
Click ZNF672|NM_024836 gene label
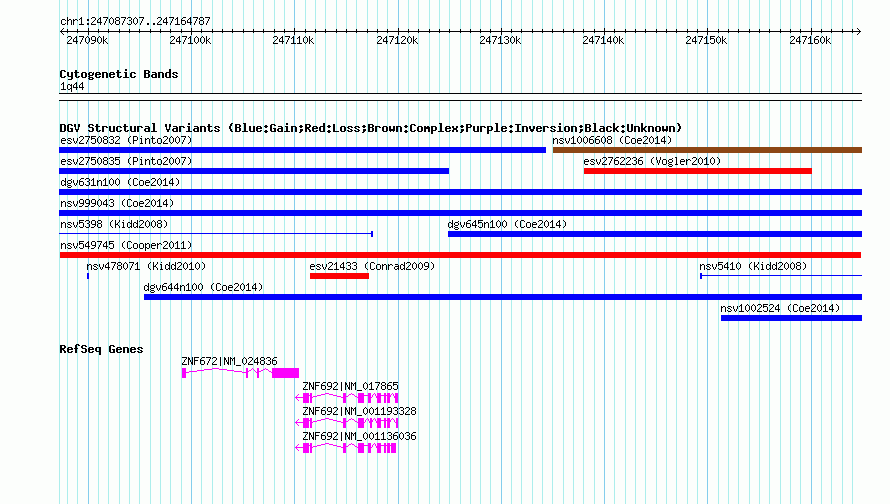point(229,361)
